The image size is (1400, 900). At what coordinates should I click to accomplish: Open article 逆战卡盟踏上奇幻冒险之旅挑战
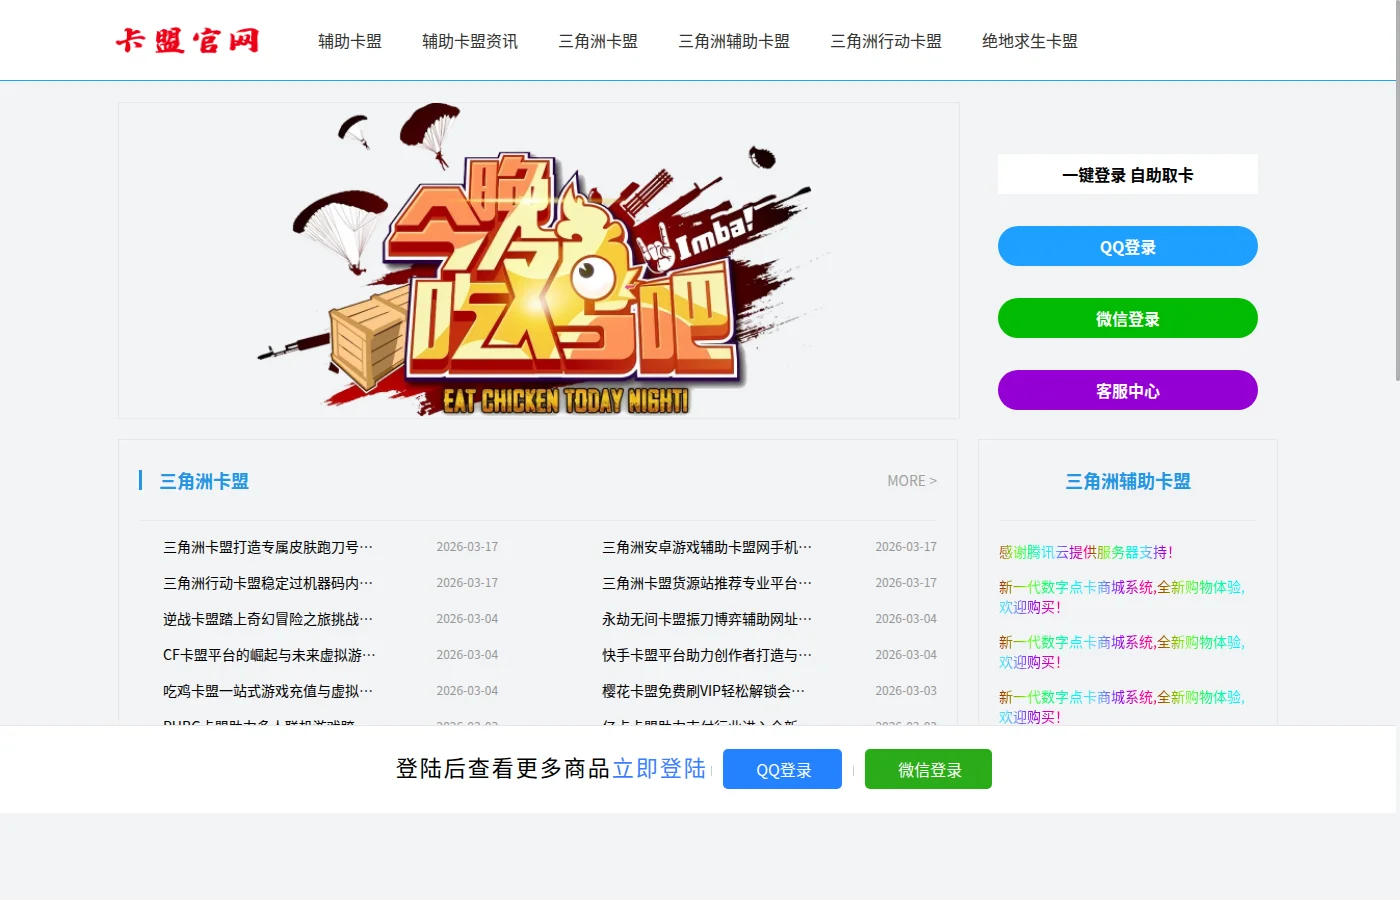pyautogui.click(x=268, y=619)
